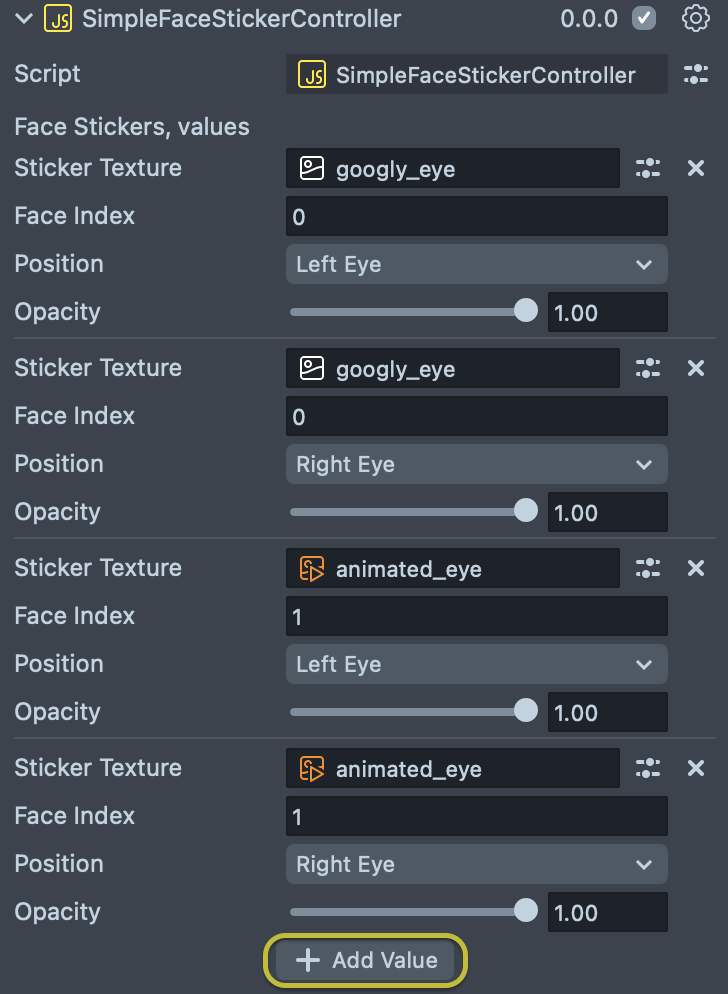Screen dimensions: 728x994
Task: Open options for the first googly_eye texture
Action: [x=648, y=168]
